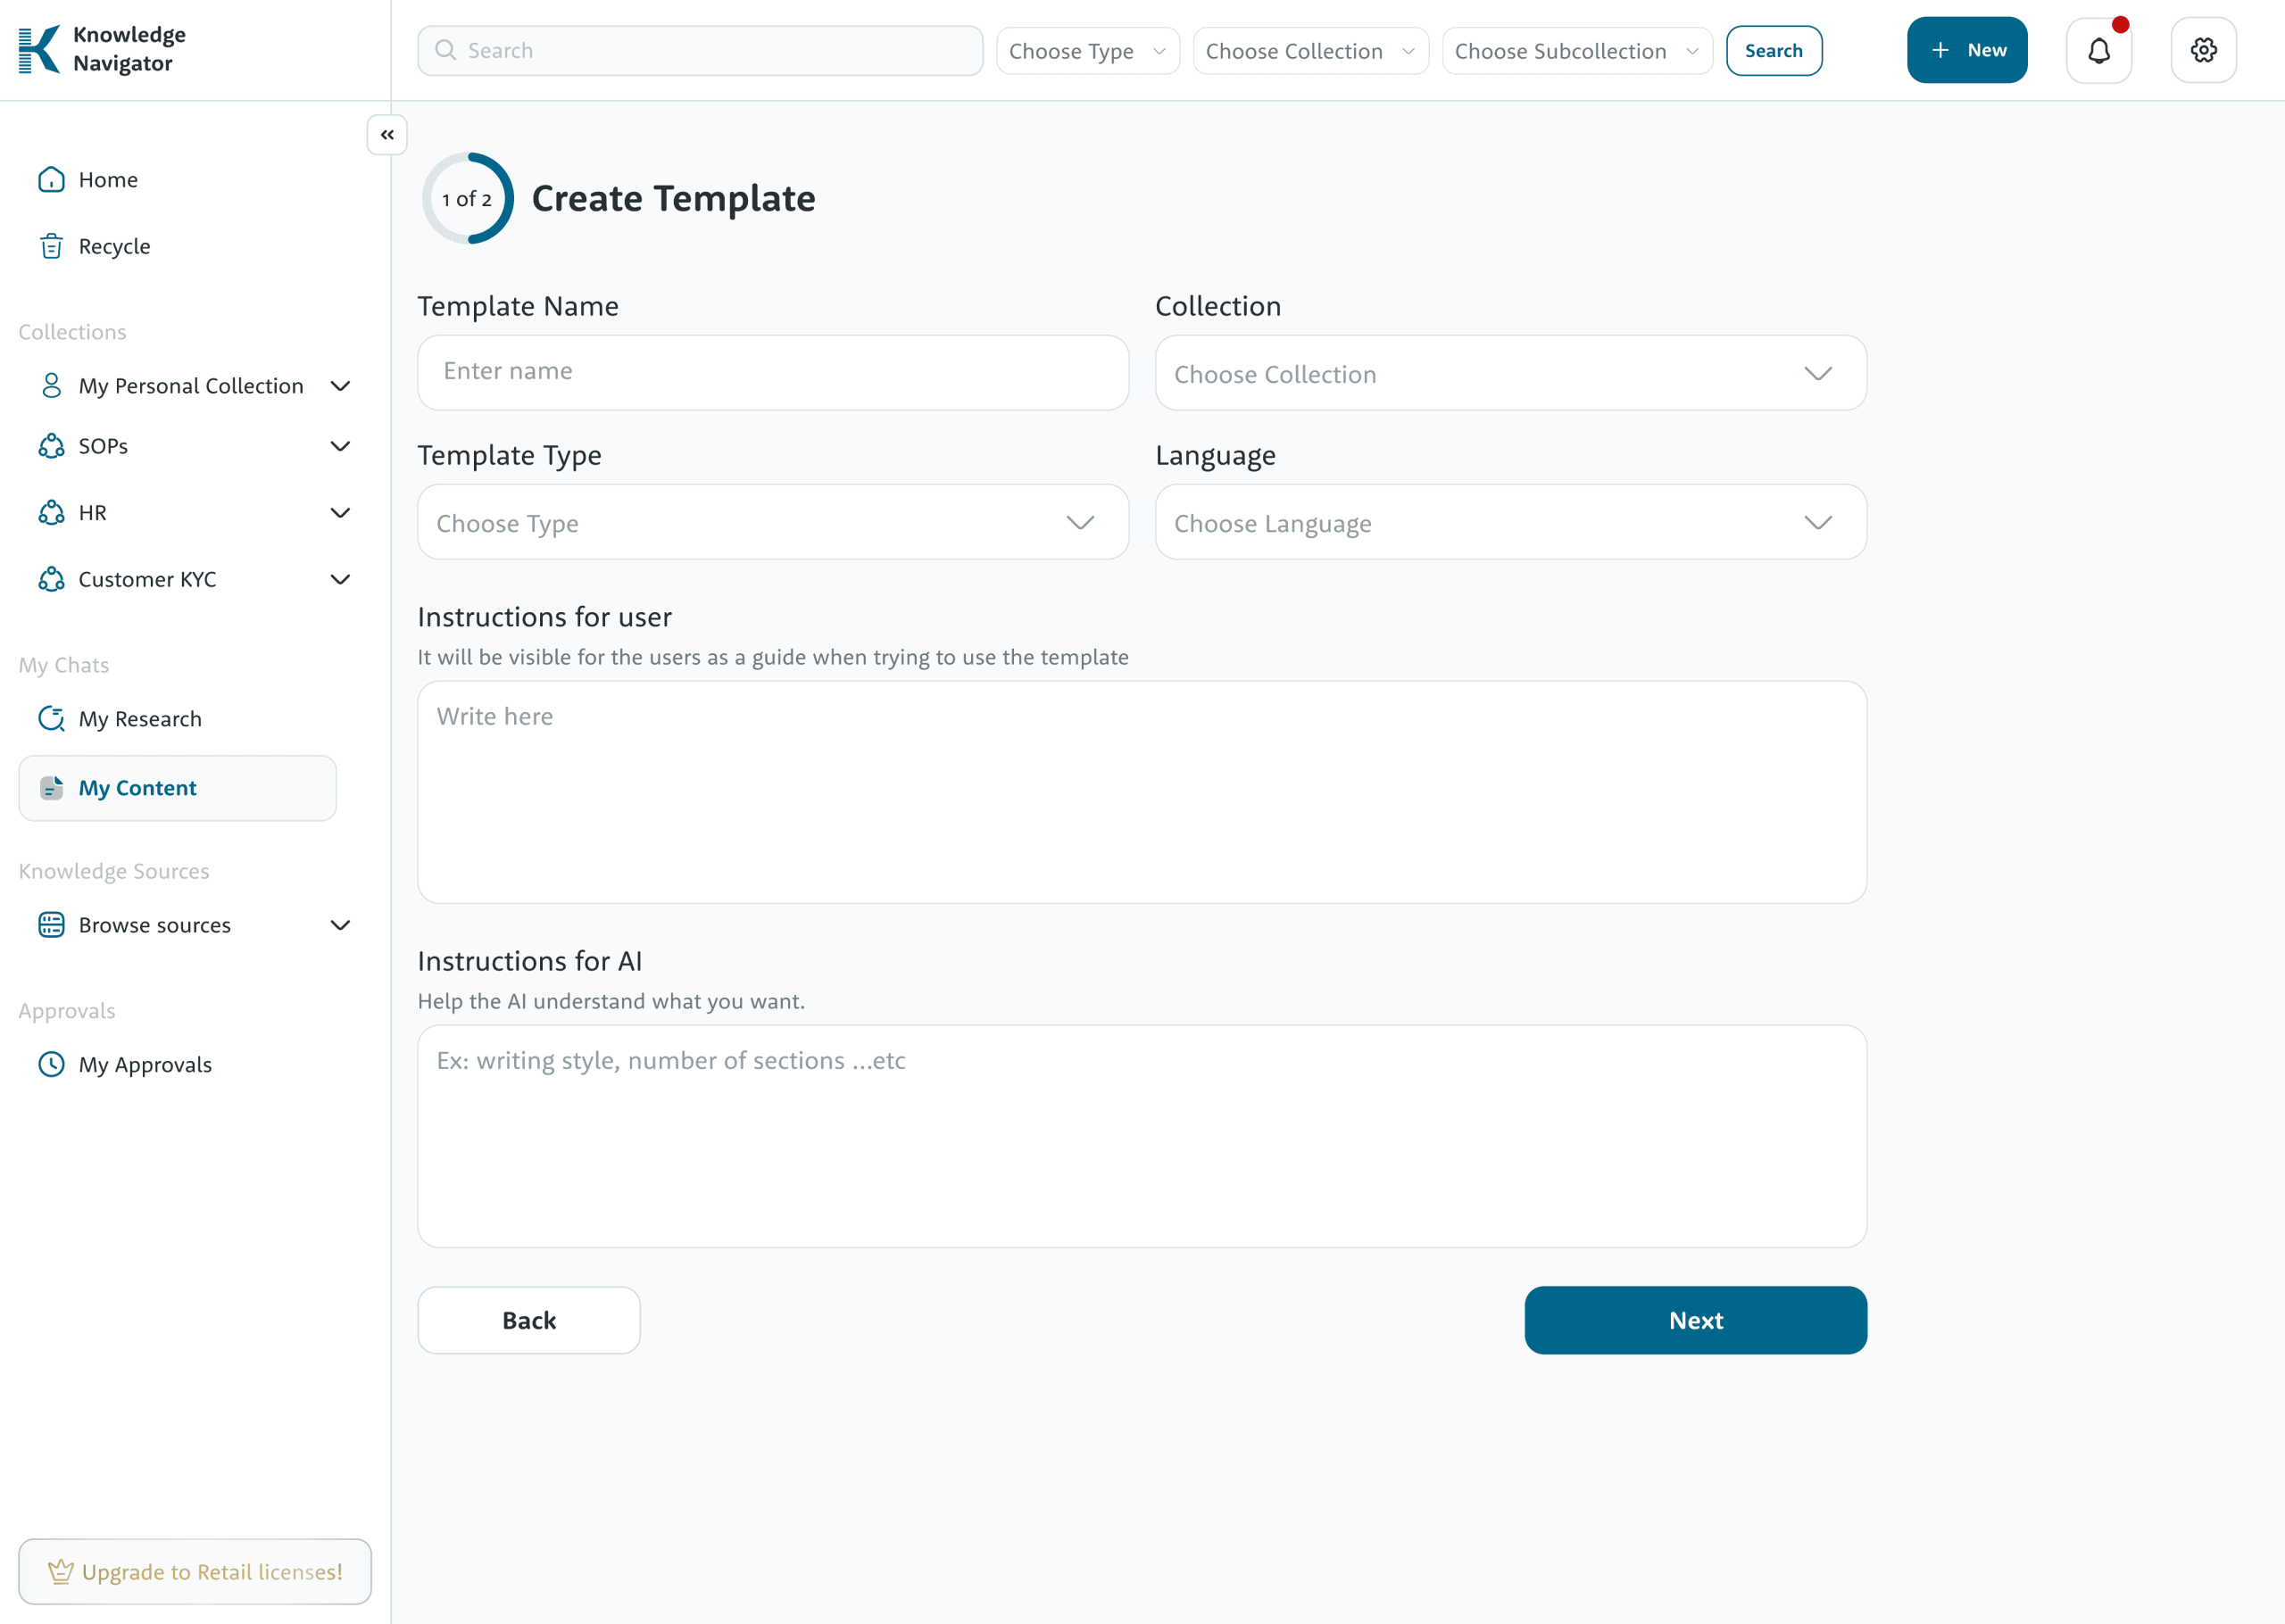Click the My Approvals clock icon

coord(51,1064)
